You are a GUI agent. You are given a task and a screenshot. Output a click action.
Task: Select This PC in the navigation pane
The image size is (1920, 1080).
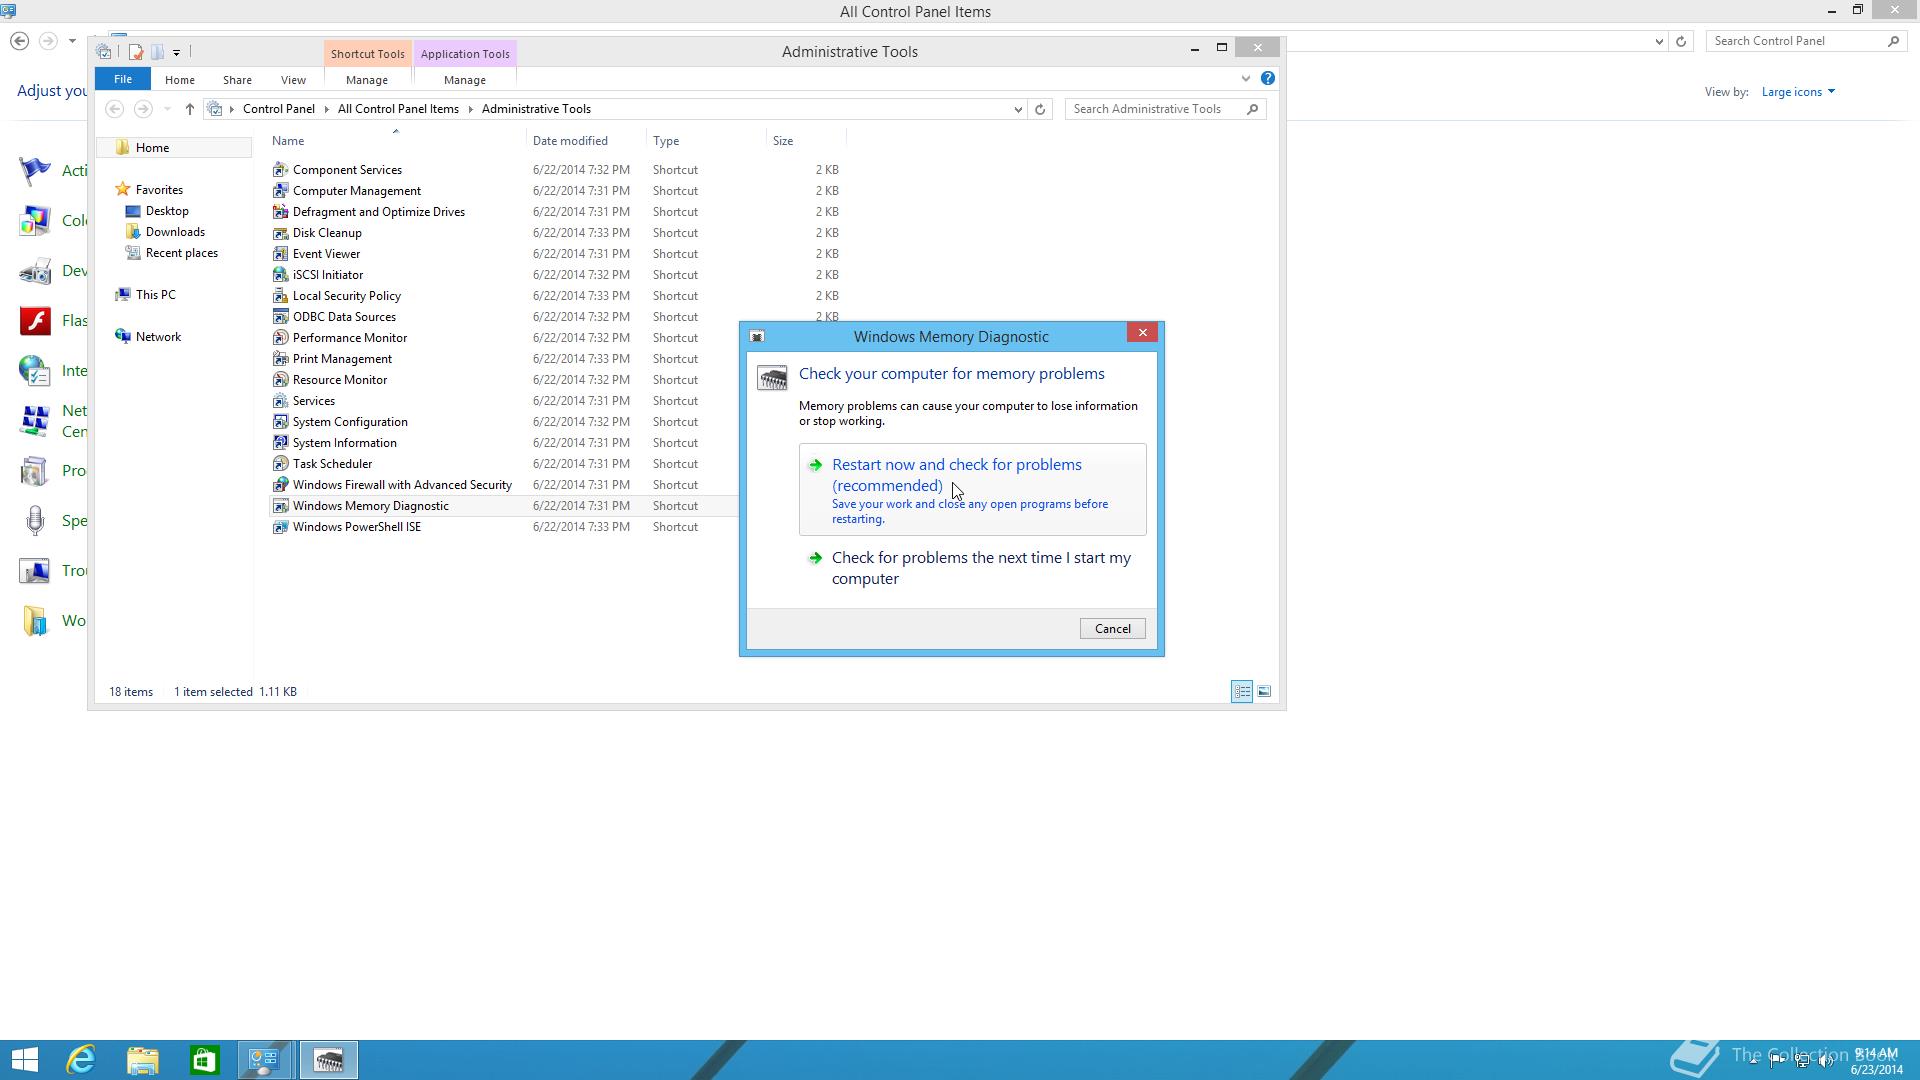155,295
